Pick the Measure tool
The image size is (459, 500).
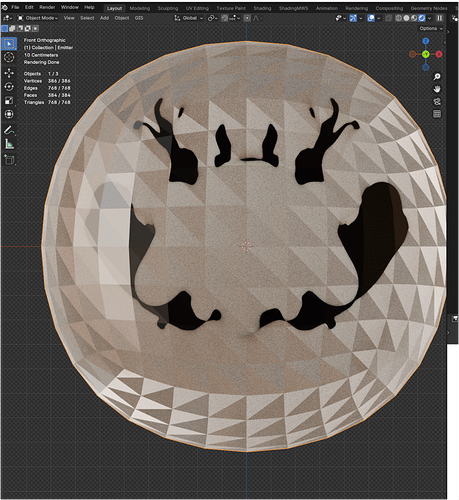coord(9,144)
